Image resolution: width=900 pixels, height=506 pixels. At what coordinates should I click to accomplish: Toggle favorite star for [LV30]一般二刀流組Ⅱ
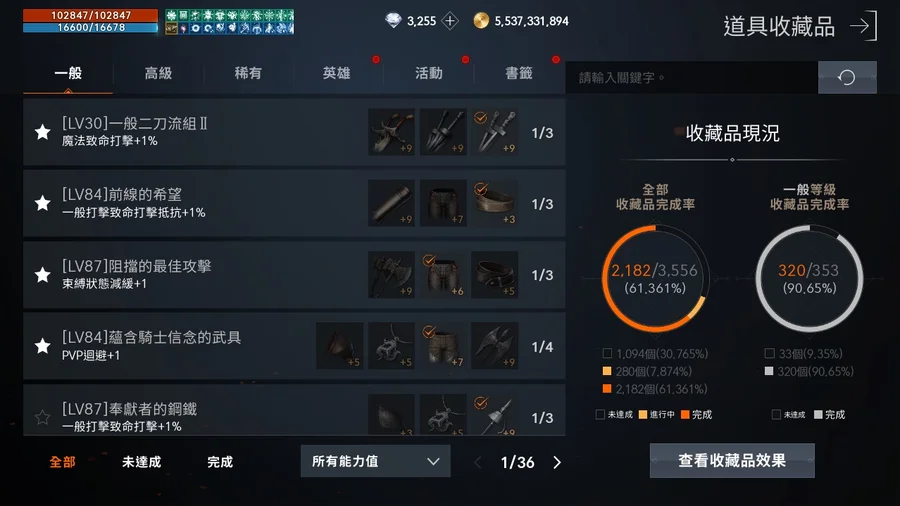42,133
